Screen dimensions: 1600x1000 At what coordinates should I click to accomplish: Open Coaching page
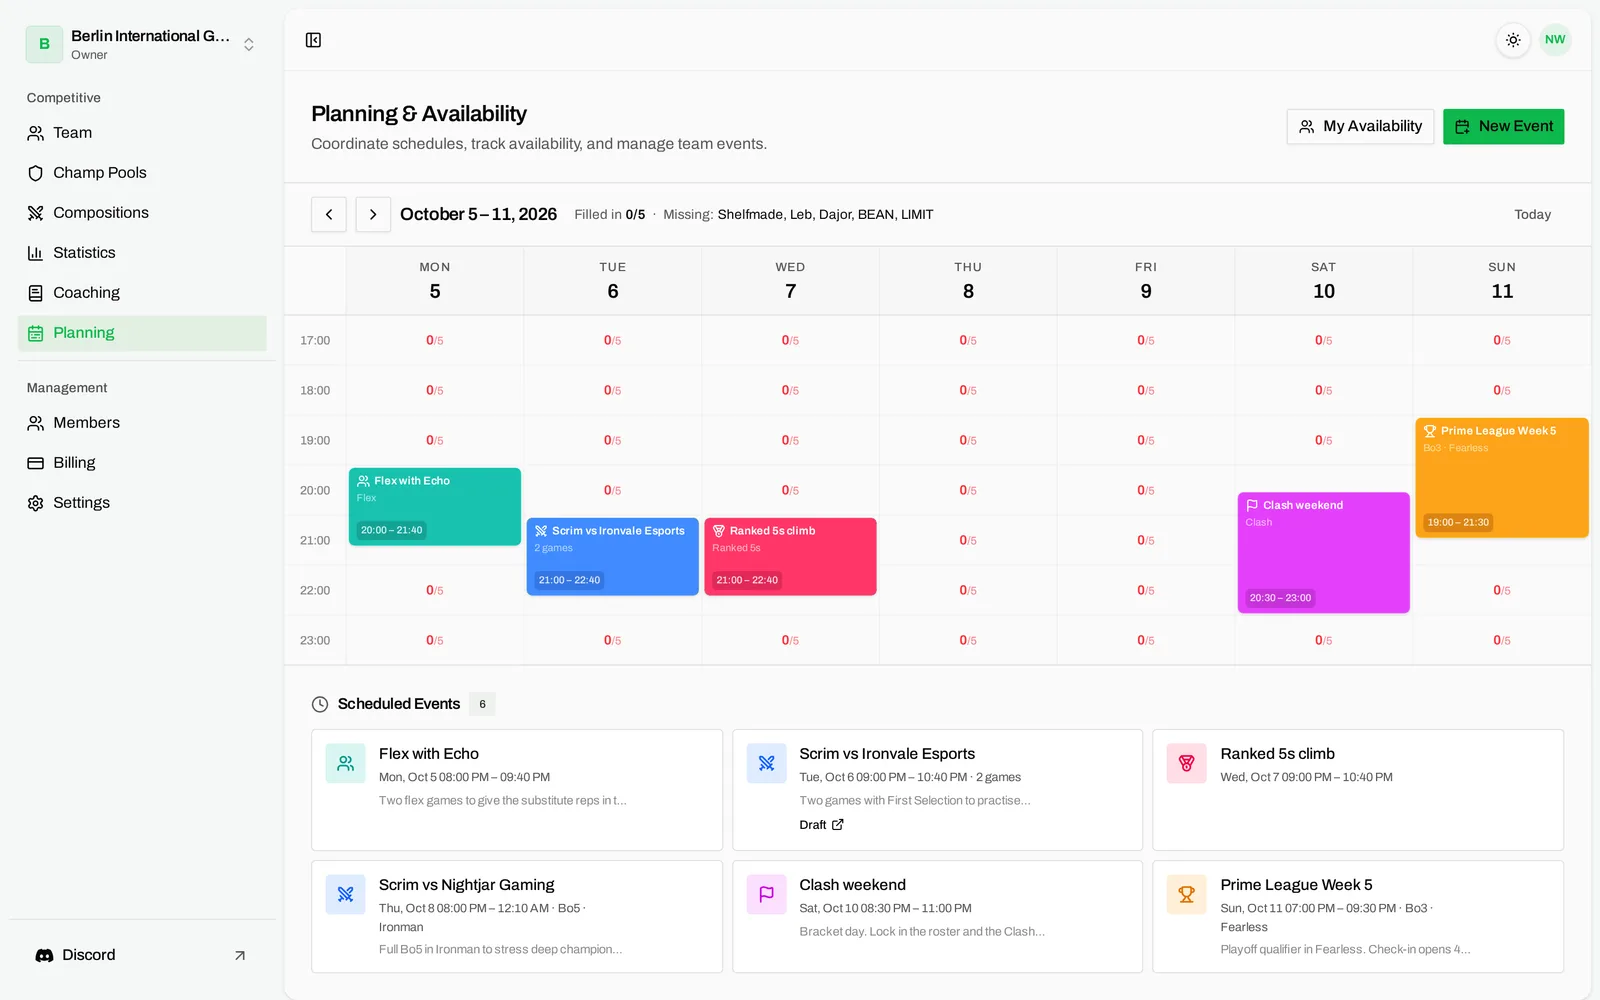point(142,293)
